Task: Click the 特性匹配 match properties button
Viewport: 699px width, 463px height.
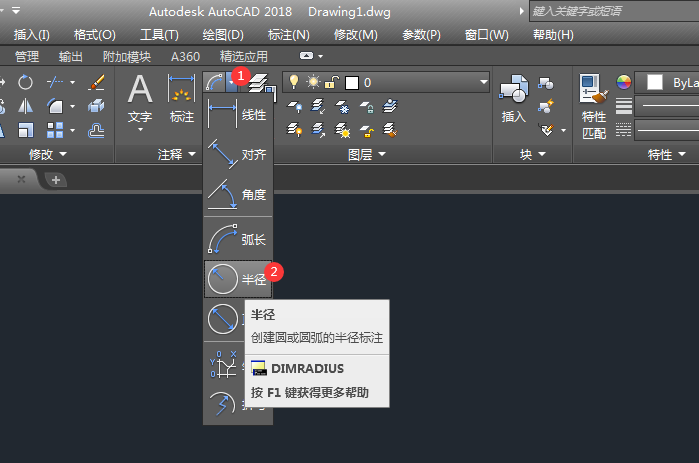Action: [x=594, y=107]
